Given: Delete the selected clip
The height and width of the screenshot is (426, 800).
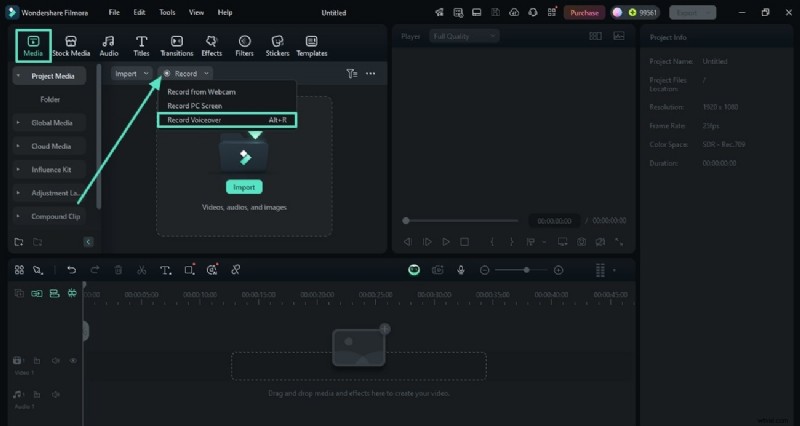Looking at the screenshot, I should (118, 270).
